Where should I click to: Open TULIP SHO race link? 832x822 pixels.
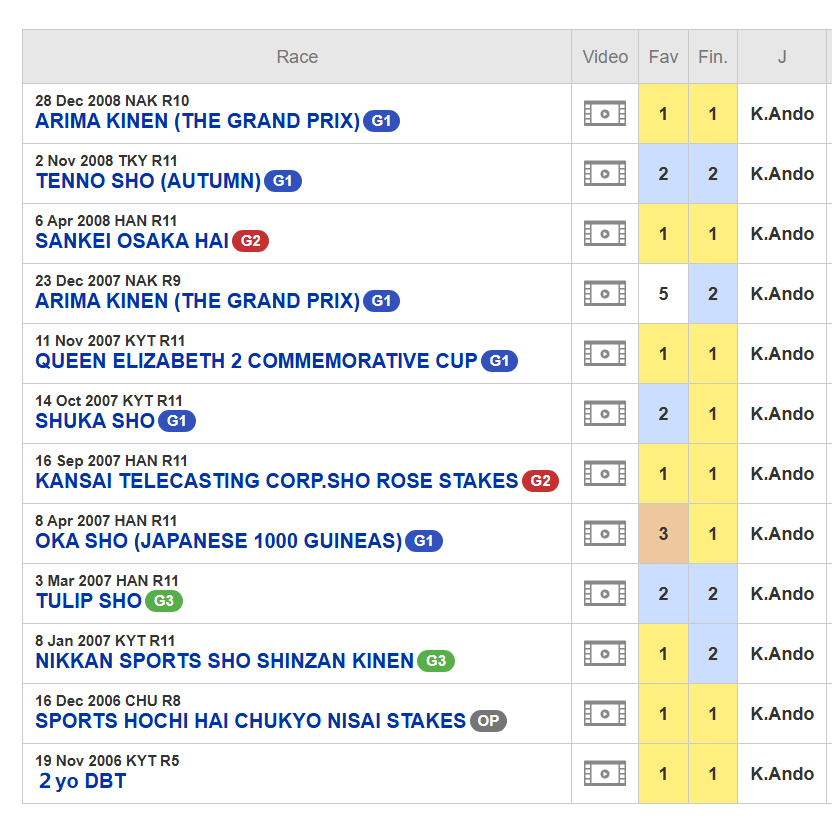(89, 601)
